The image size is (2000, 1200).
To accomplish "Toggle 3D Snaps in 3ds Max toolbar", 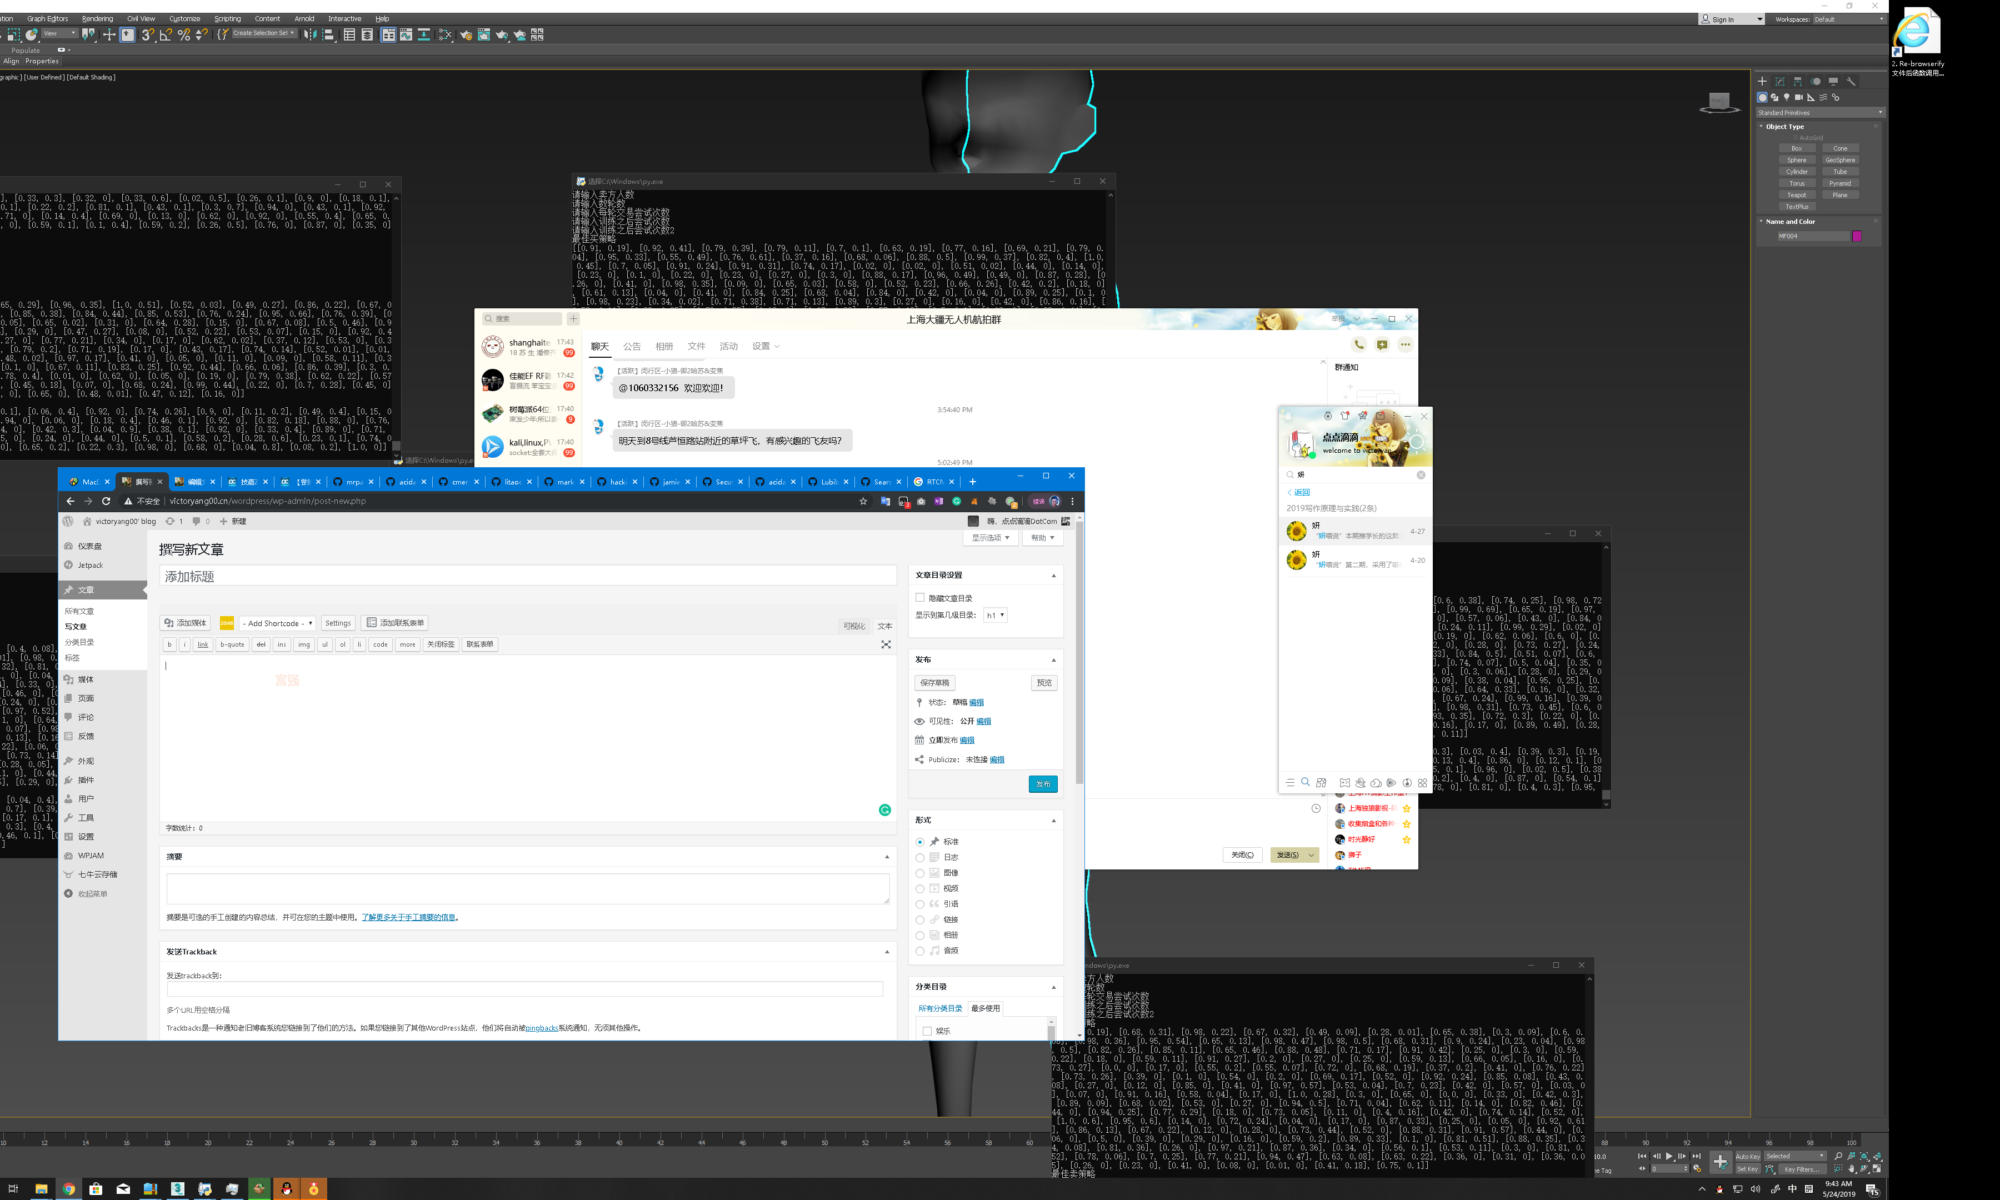I will (148, 34).
